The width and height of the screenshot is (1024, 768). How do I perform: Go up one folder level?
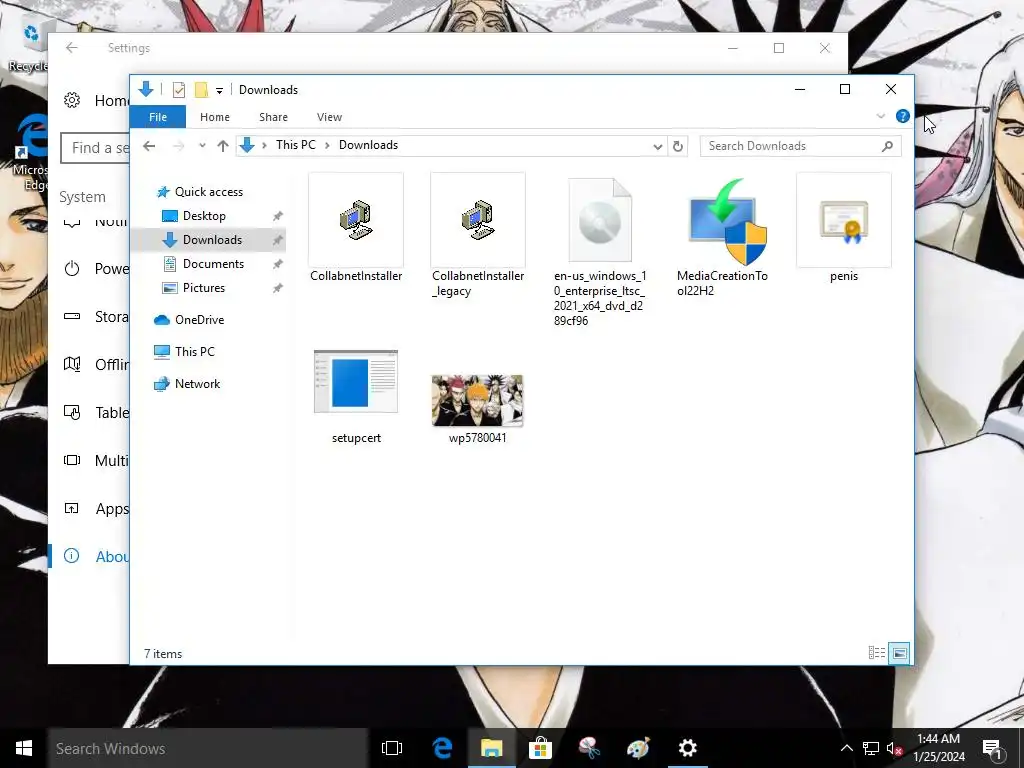223,146
